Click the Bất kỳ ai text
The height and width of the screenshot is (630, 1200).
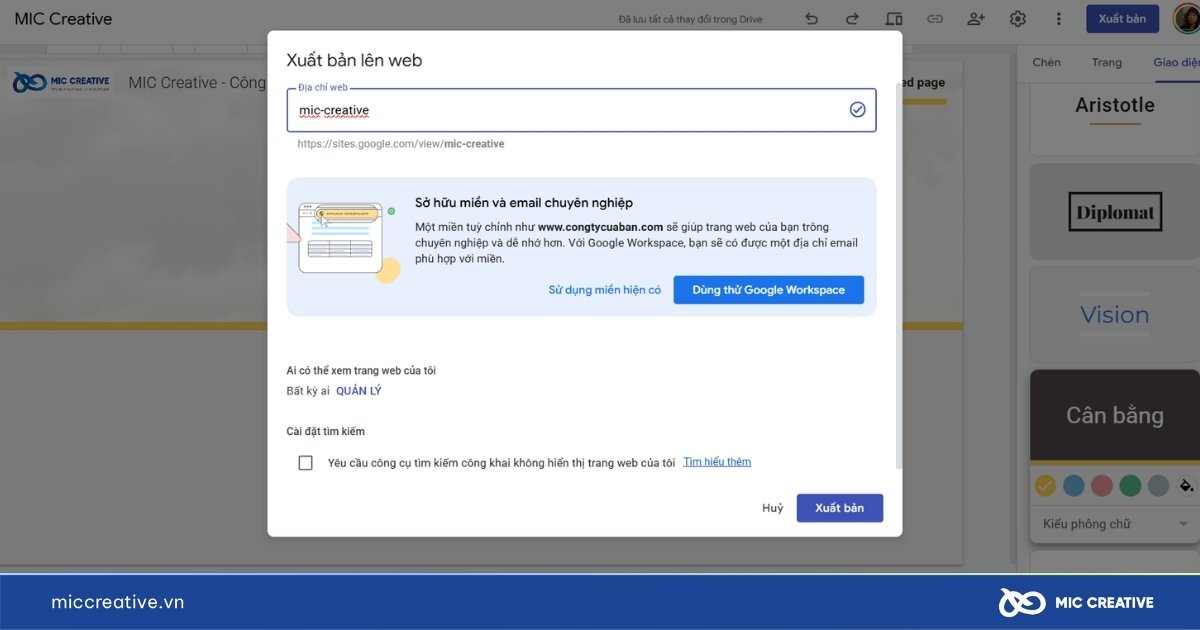pyautogui.click(x=308, y=391)
